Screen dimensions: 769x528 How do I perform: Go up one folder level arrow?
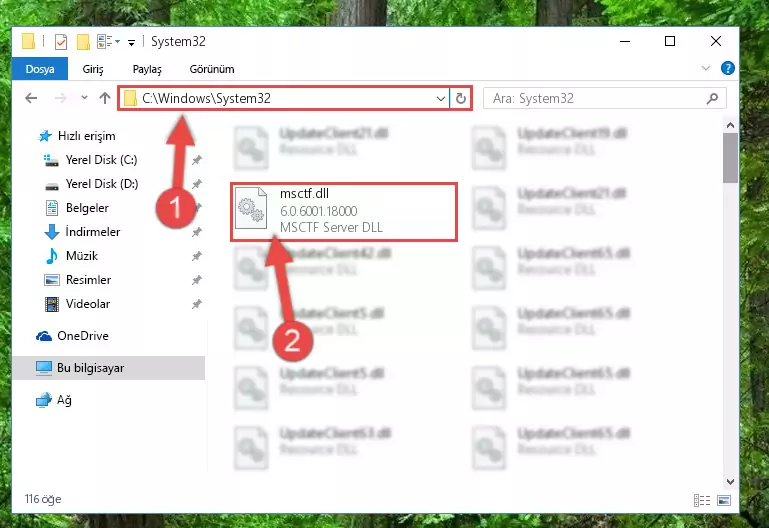click(x=104, y=98)
